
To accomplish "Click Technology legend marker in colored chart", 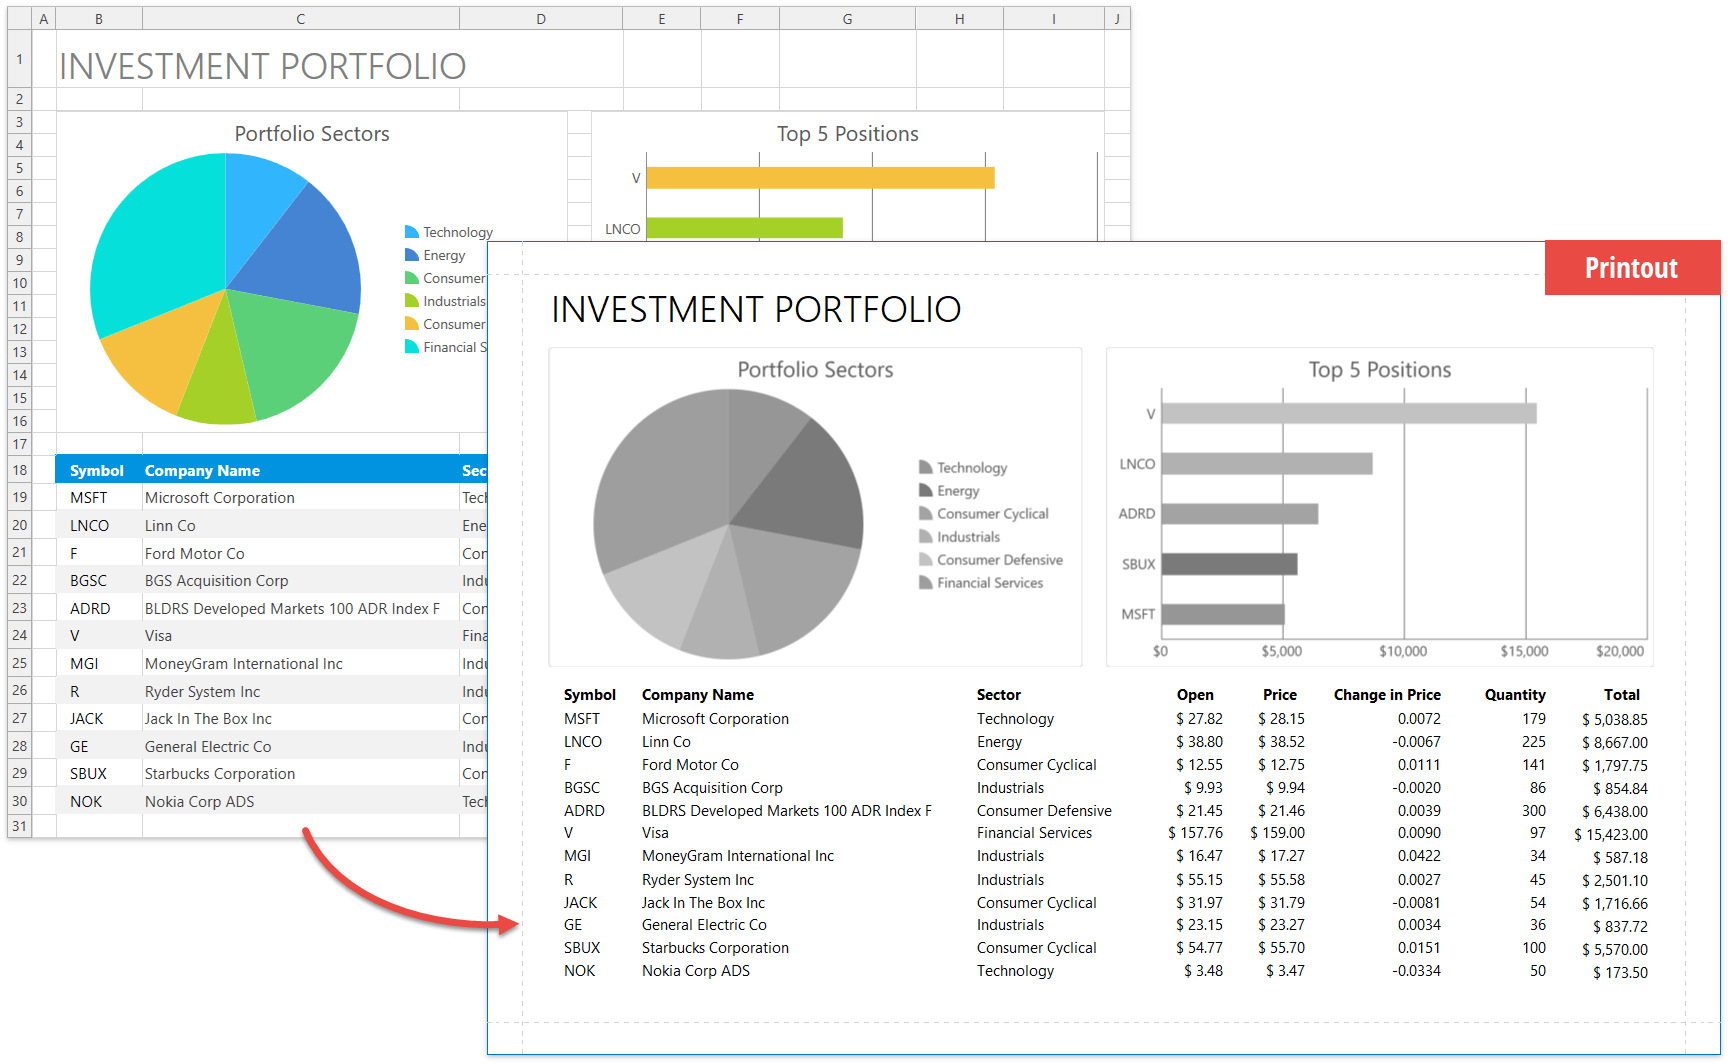I will coord(411,232).
